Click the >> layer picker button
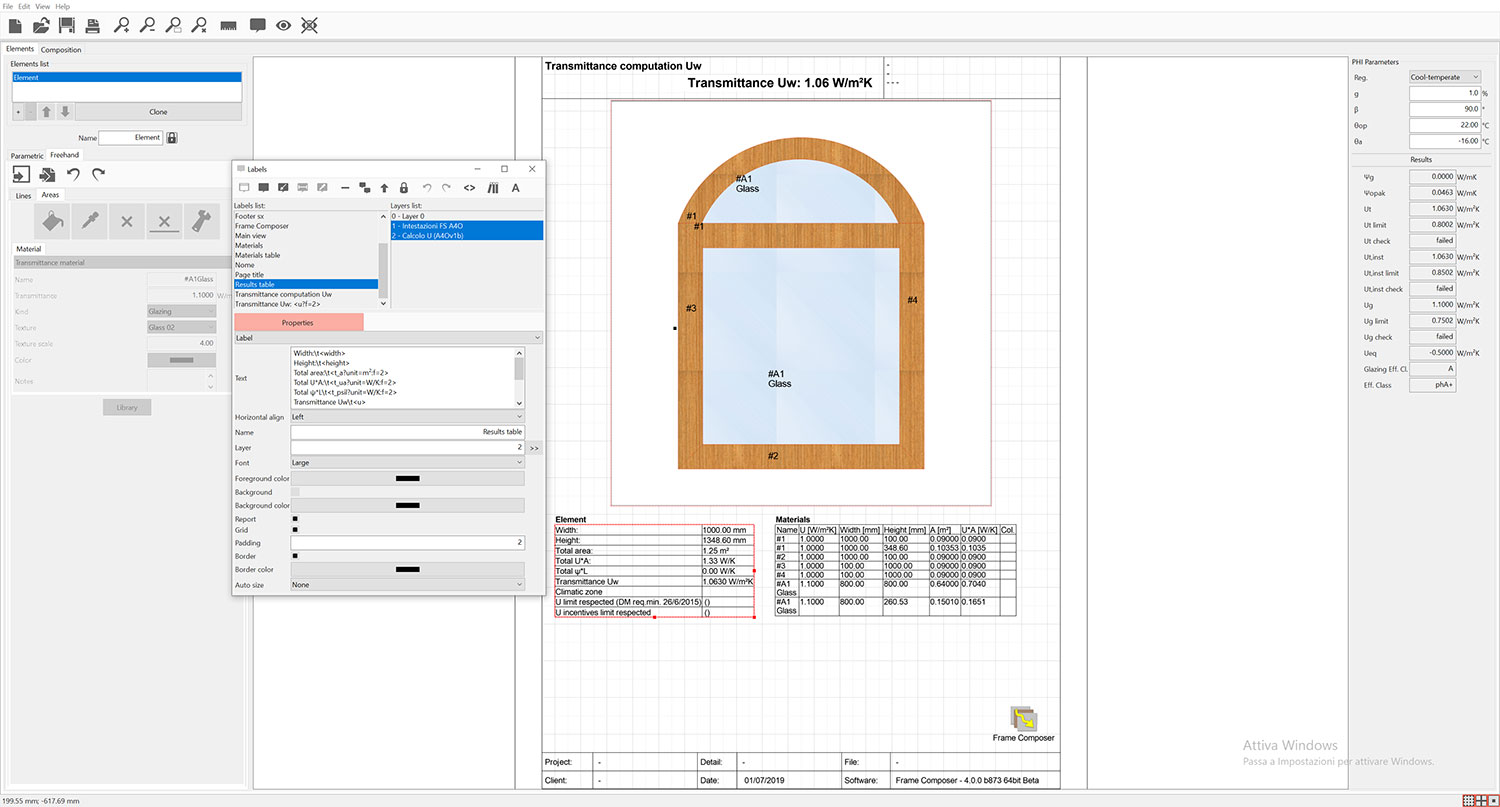The height and width of the screenshot is (807, 1500). [x=534, y=448]
